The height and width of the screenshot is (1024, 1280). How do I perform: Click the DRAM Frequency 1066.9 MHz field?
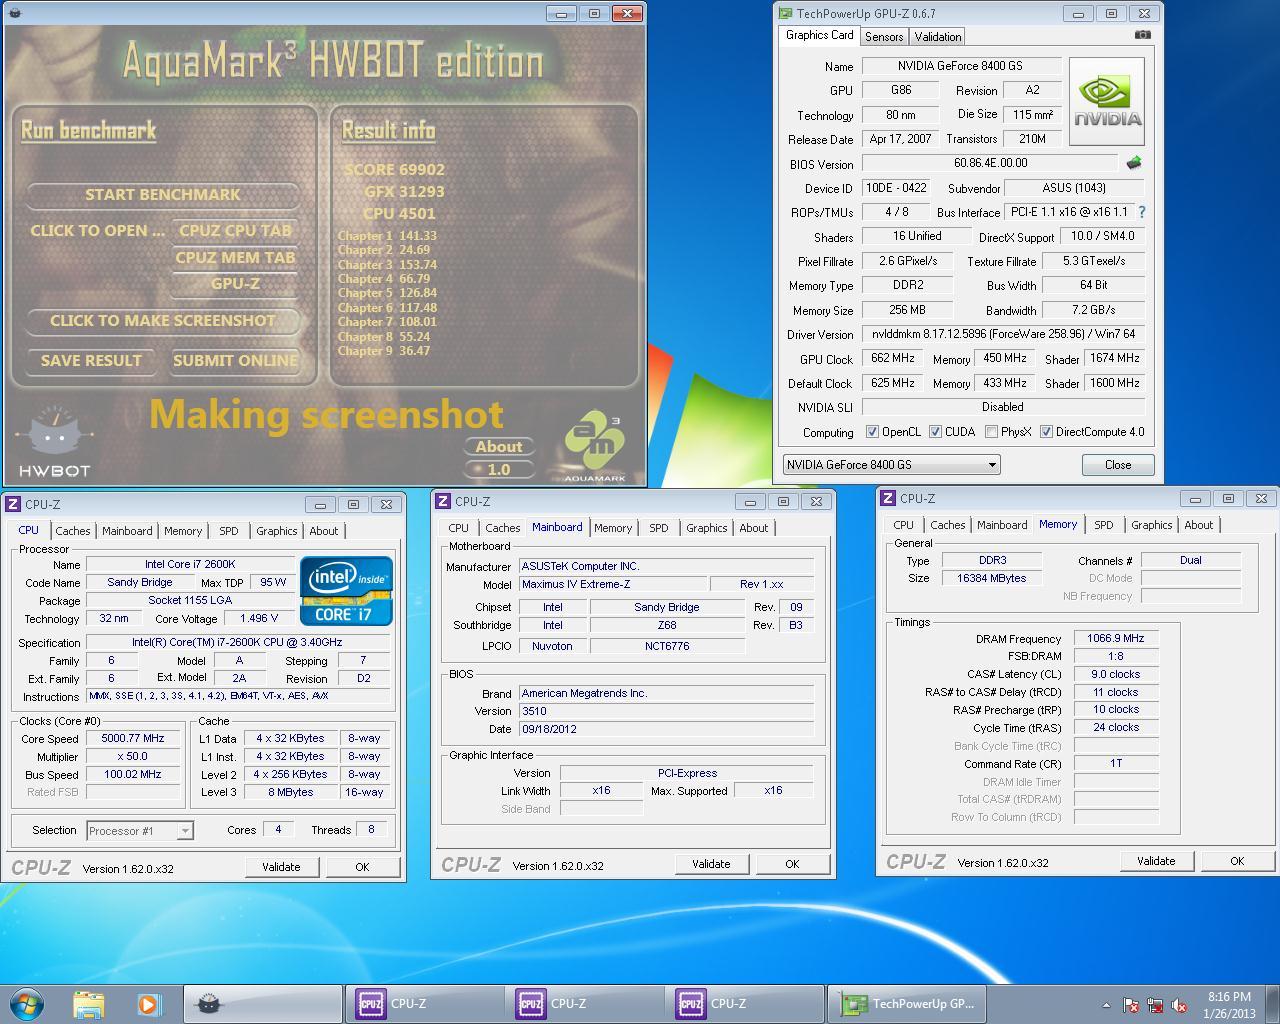1116,638
